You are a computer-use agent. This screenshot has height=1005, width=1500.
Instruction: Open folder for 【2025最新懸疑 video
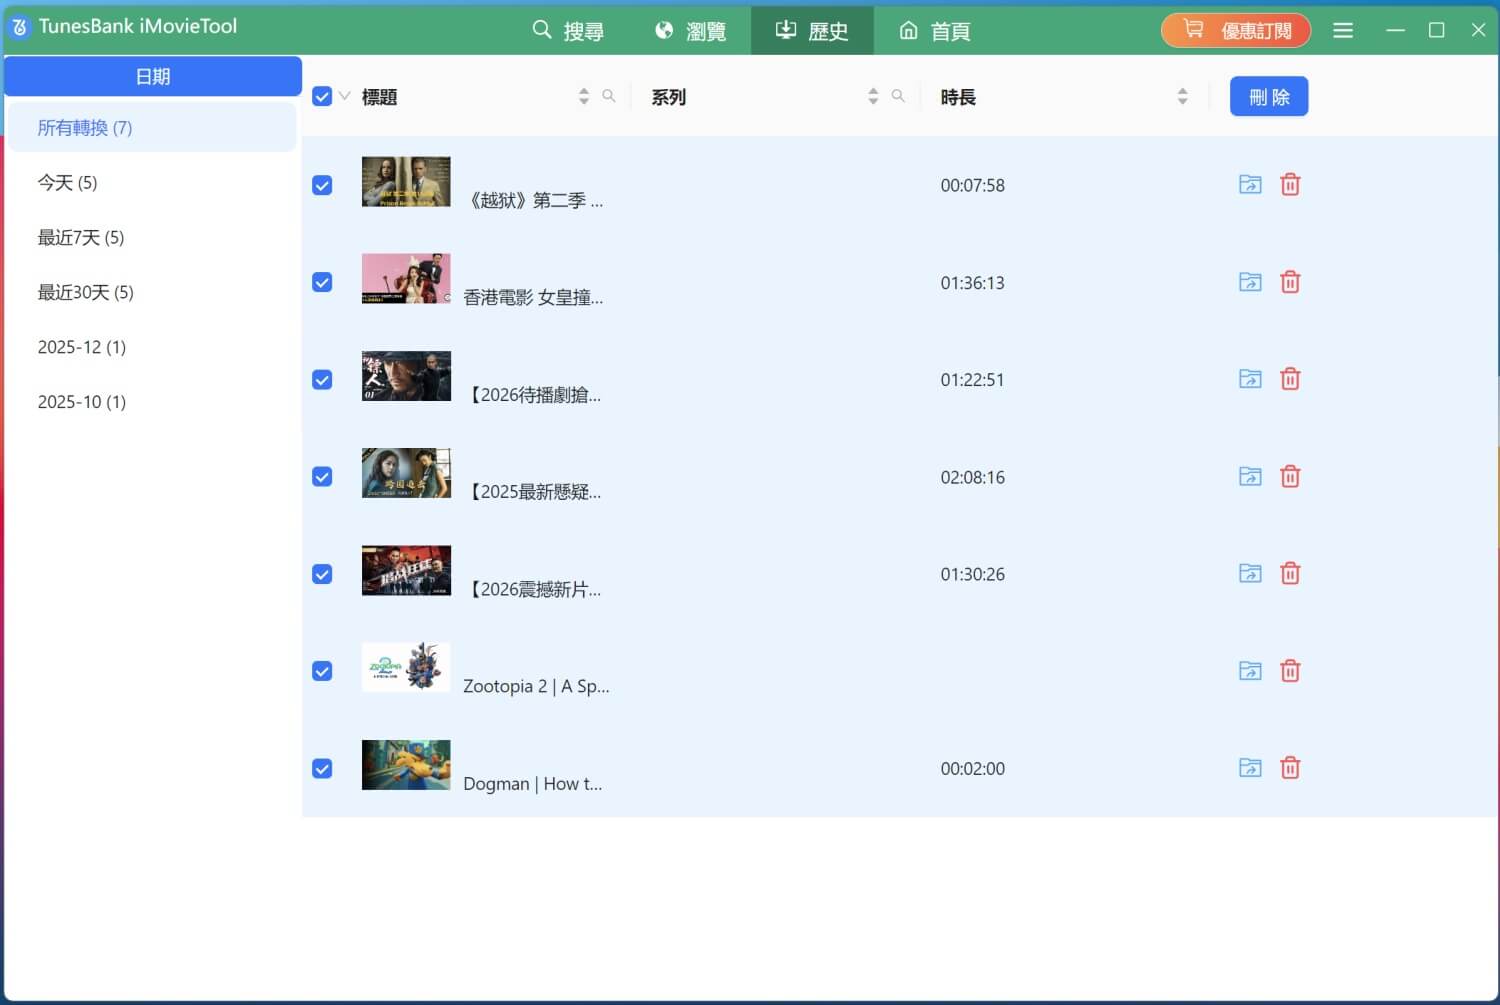click(1250, 477)
